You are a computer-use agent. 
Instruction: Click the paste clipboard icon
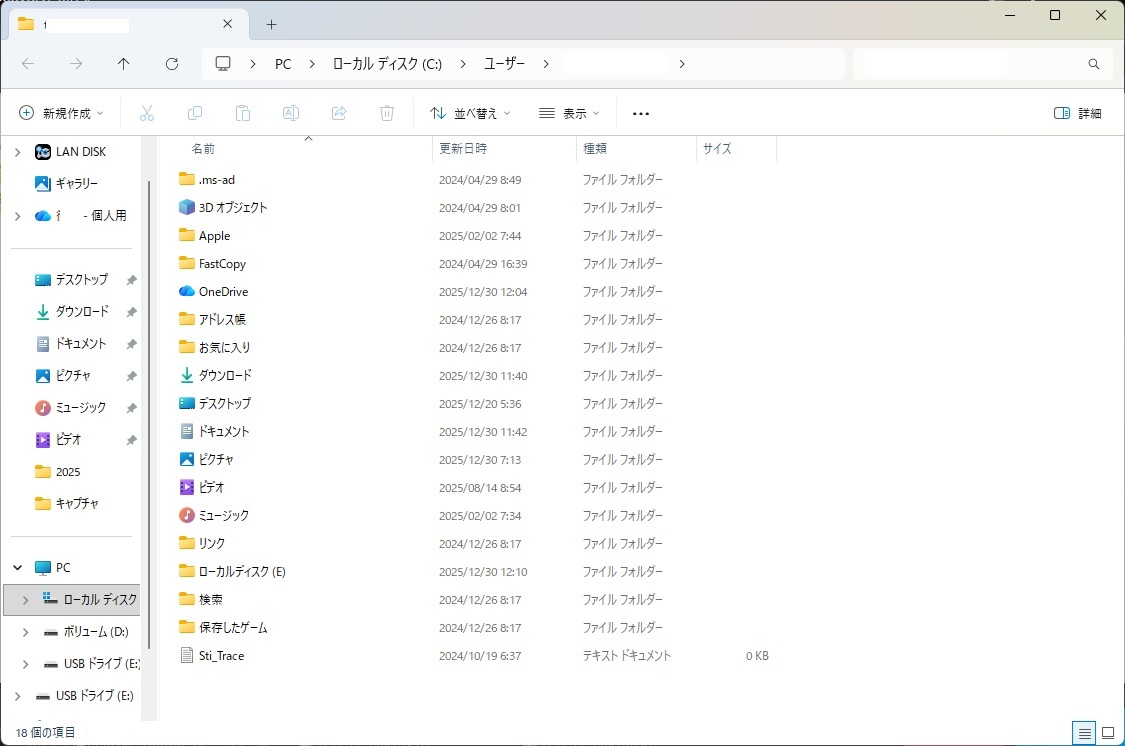pyautogui.click(x=243, y=113)
